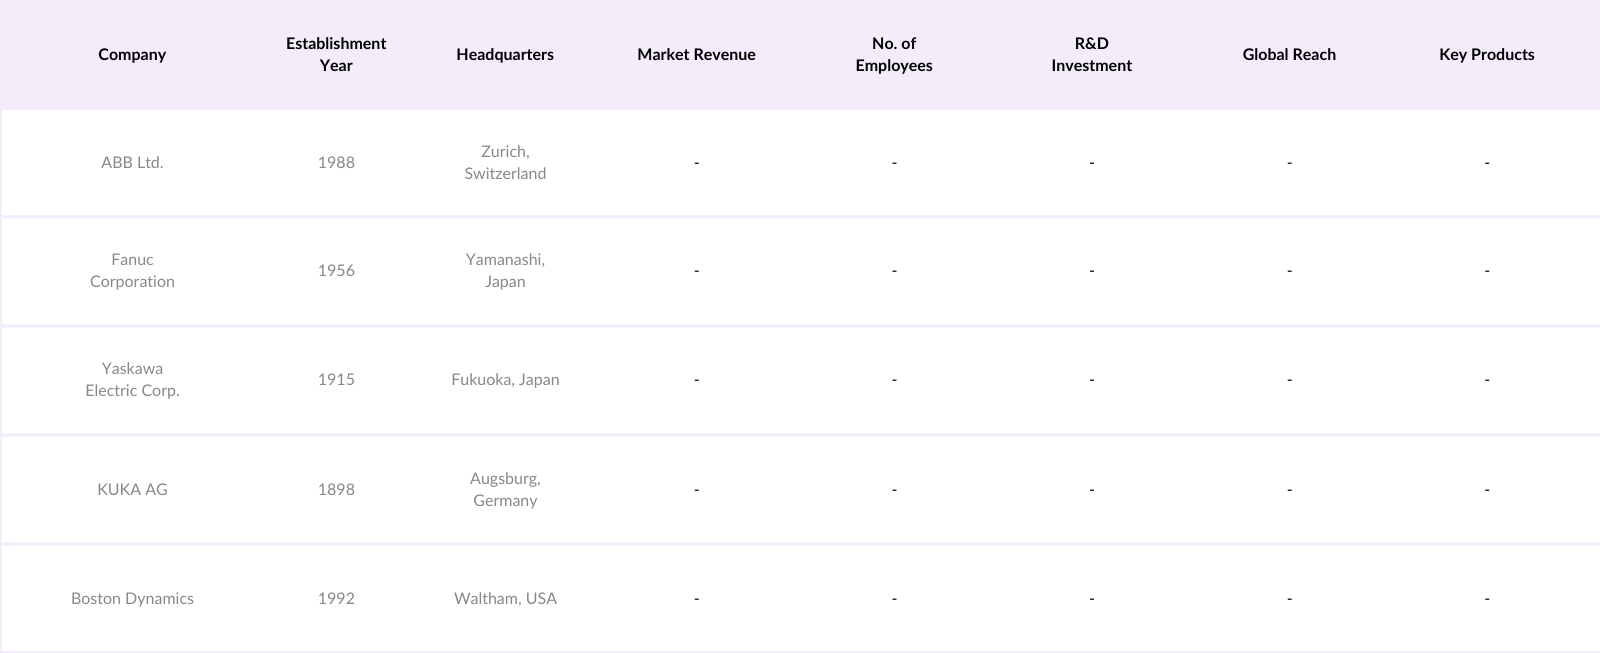This screenshot has width=1600, height=653.
Task: Click the 1988 establishment year cell
Action: tap(336, 162)
